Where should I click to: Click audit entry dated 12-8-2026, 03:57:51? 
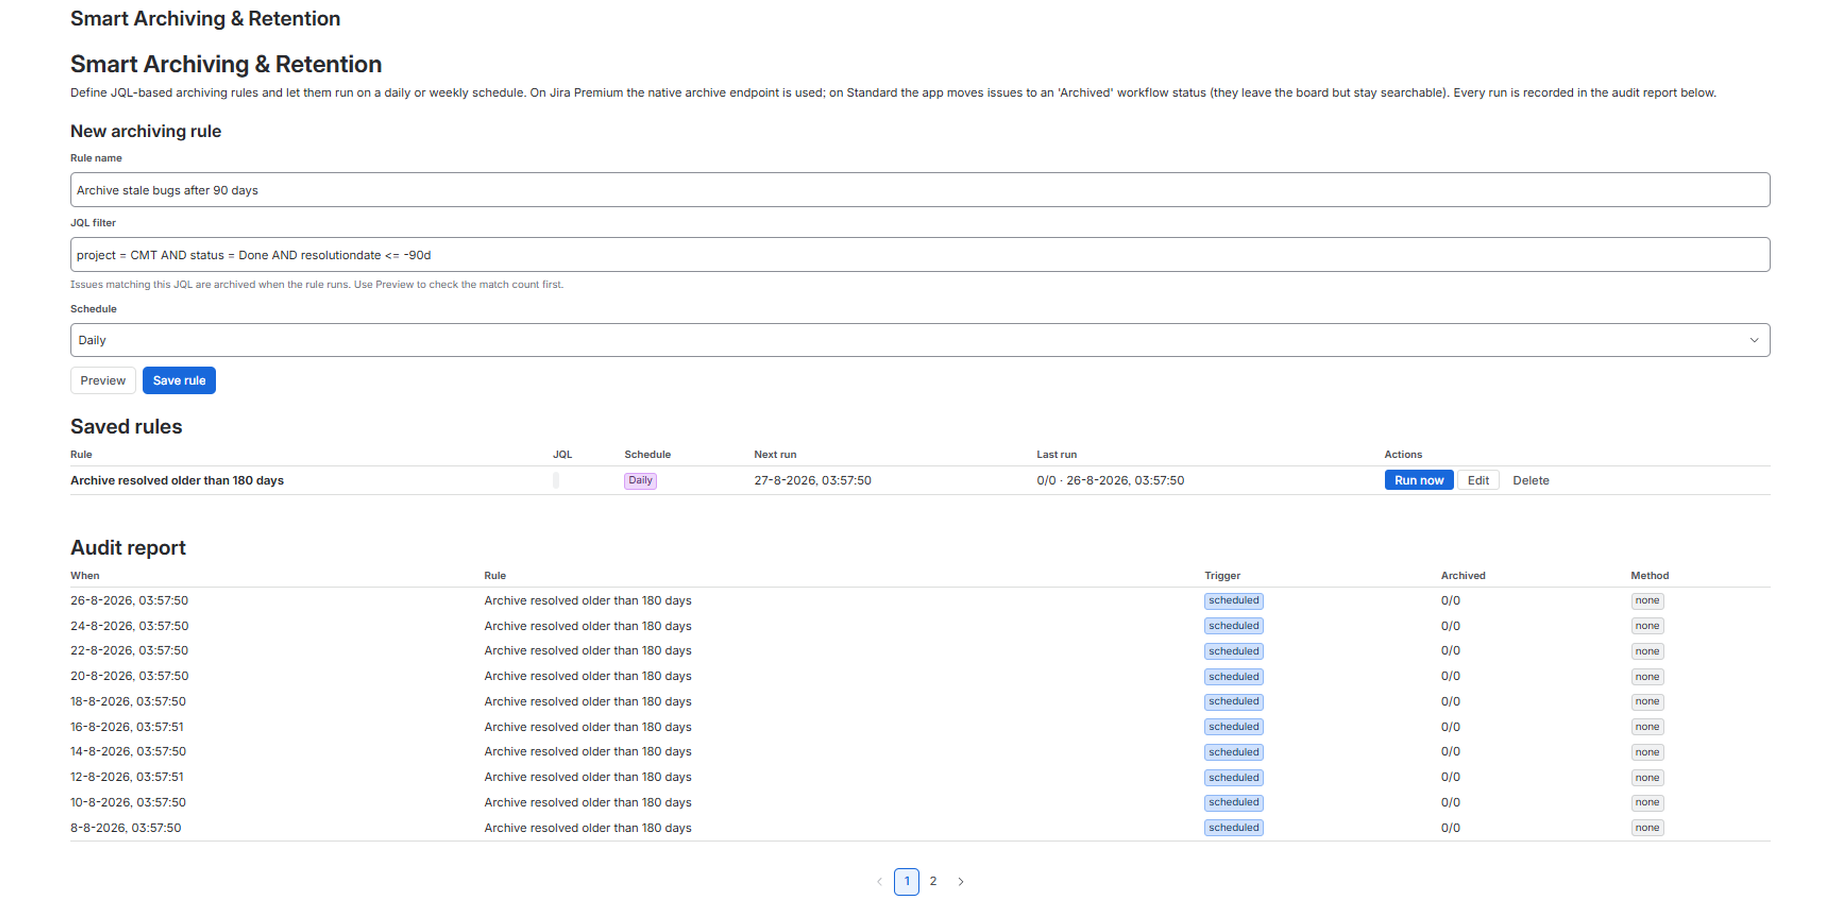(x=127, y=777)
